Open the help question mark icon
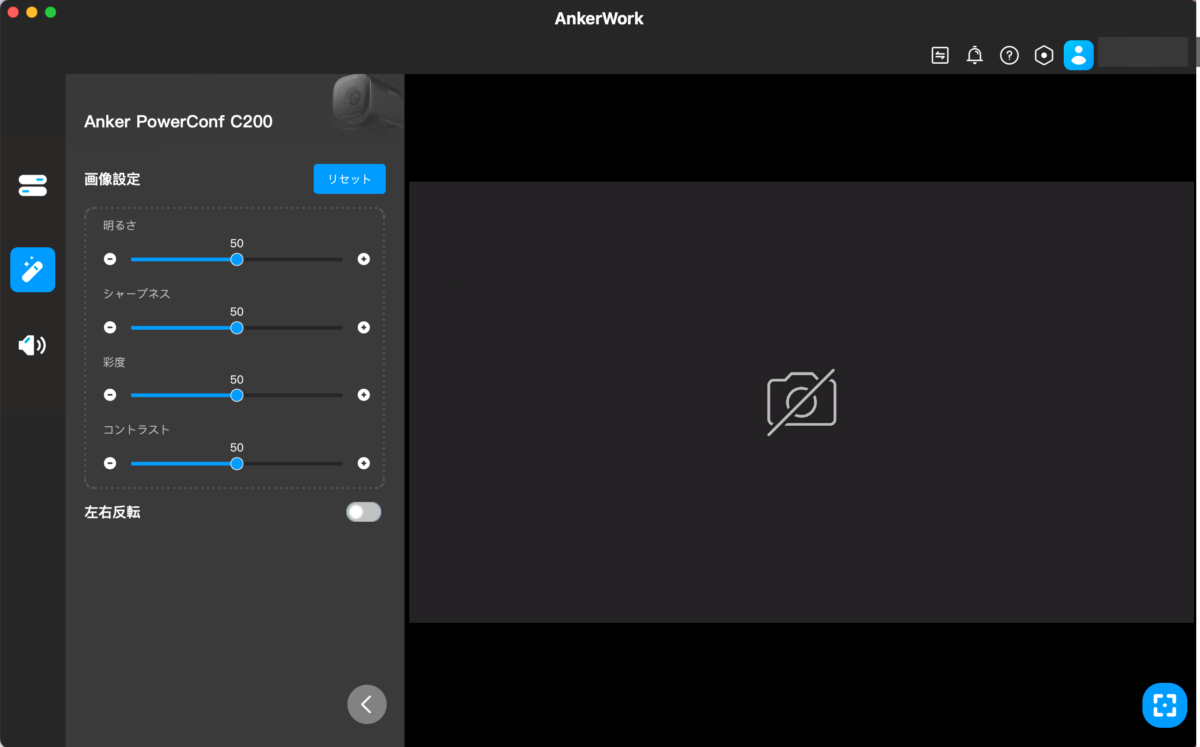 (1009, 55)
